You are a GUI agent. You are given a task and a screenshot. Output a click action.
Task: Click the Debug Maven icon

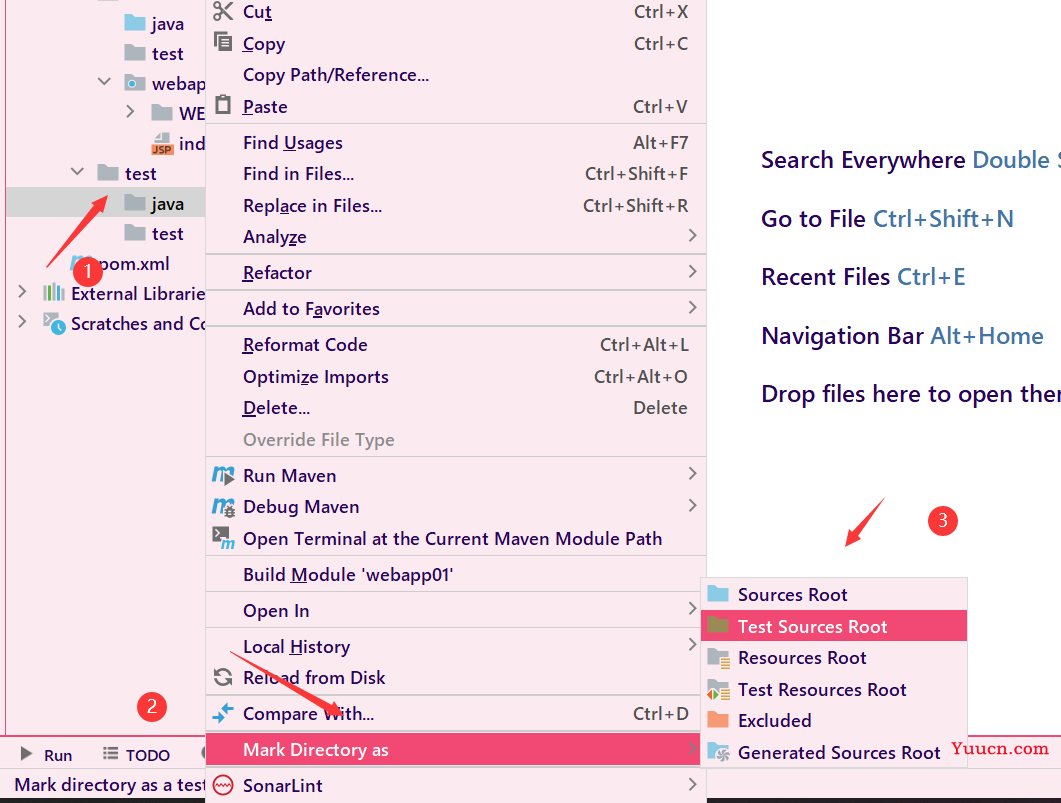223,507
